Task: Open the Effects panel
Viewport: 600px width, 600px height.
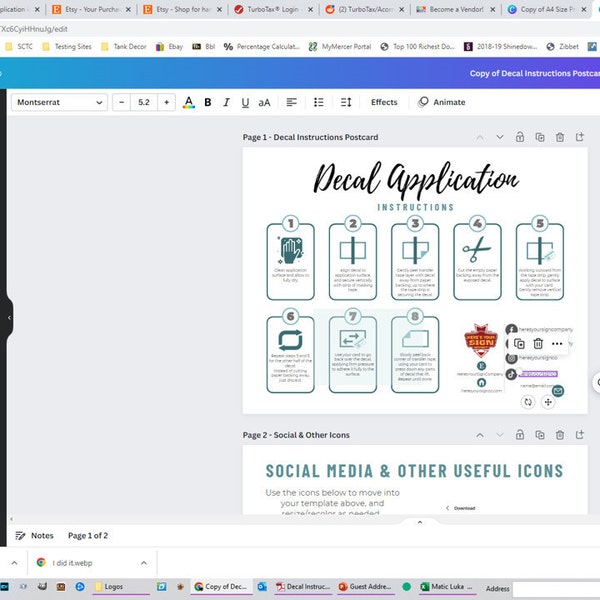Action: click(x=384, y=102)
